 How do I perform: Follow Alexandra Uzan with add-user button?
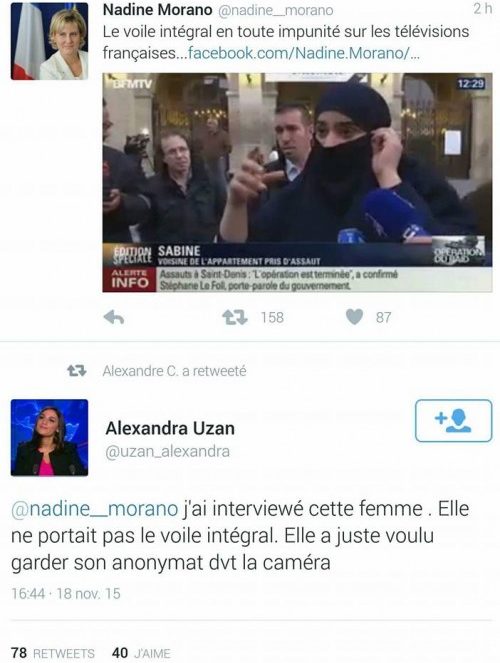coord(454,421)
